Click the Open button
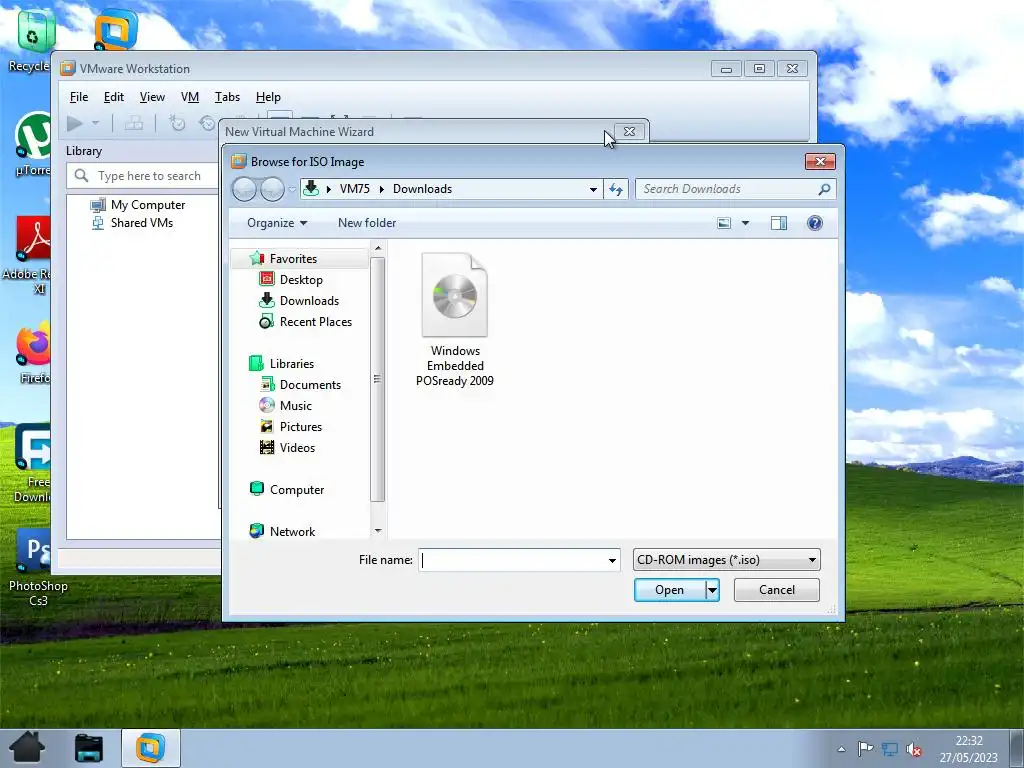The image size is (1024, 768). (x=669, y=590)
